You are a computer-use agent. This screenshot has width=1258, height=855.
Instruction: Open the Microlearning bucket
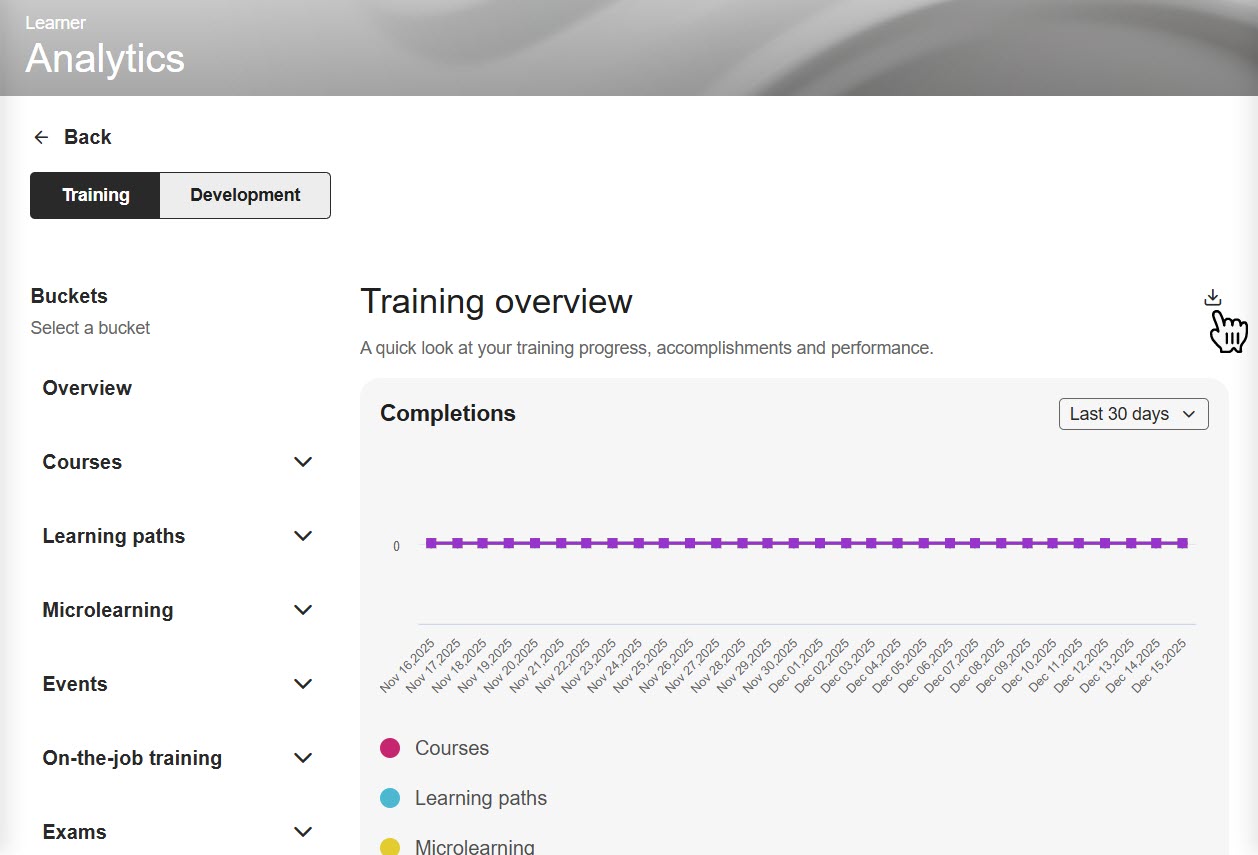[108, 610]
